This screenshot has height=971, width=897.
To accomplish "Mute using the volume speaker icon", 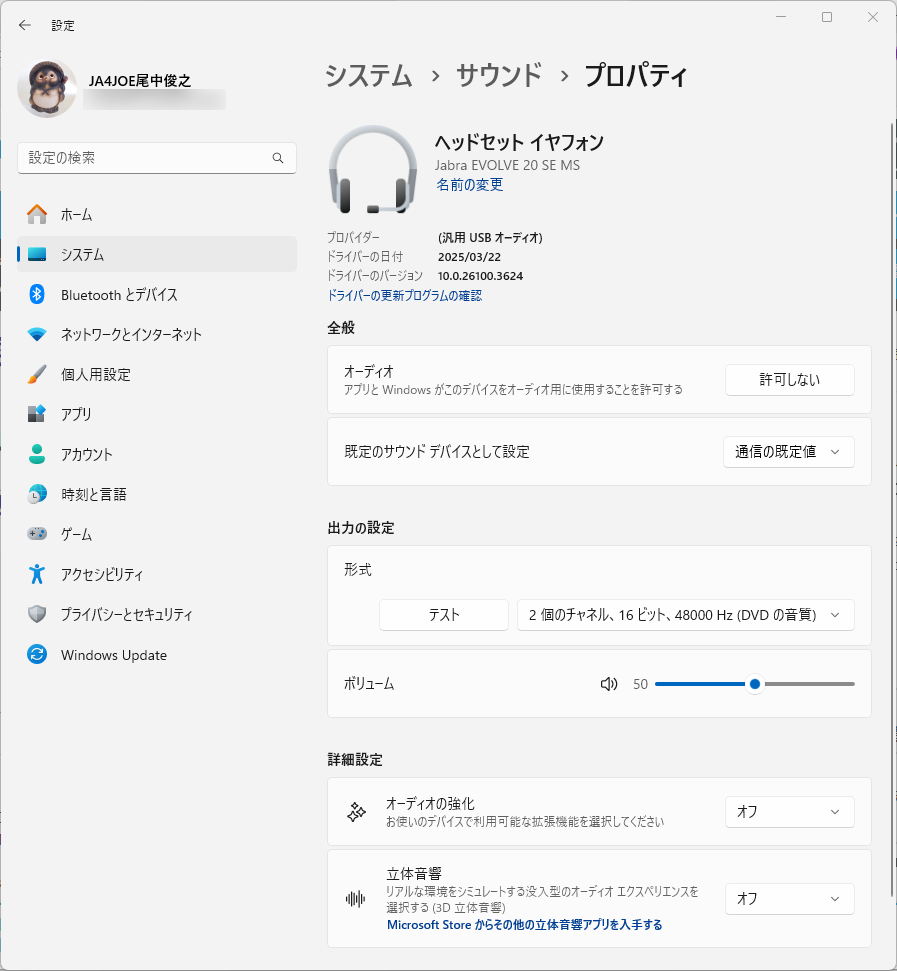I will 609,684.
